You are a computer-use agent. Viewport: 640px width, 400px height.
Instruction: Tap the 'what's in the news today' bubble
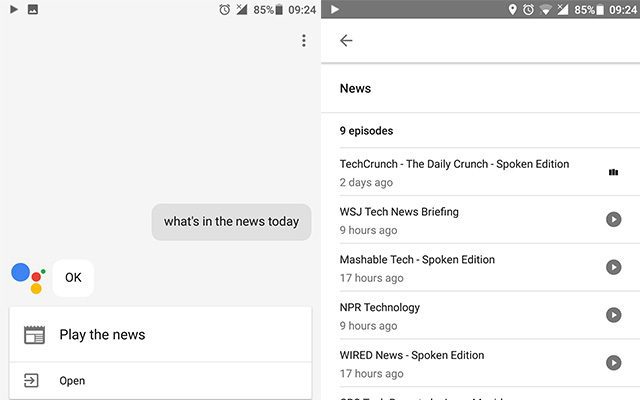(x=231, y=222)
